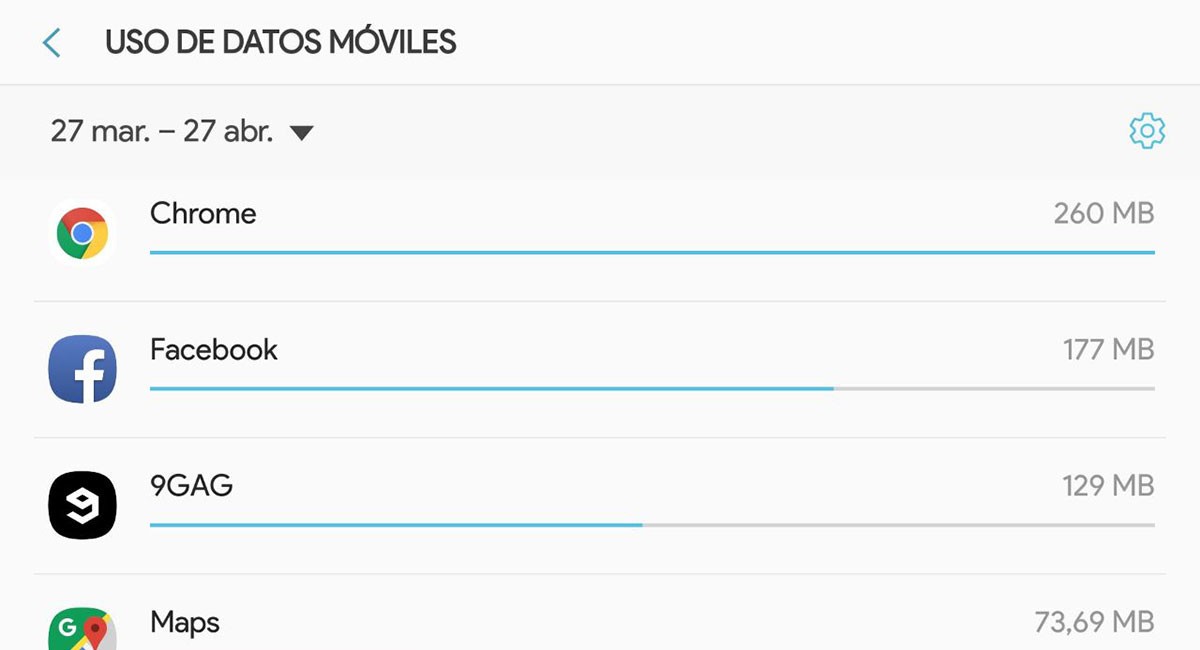Open data usage settings gear
This screenshot has height=650, width=1200.
point(1147,131)
